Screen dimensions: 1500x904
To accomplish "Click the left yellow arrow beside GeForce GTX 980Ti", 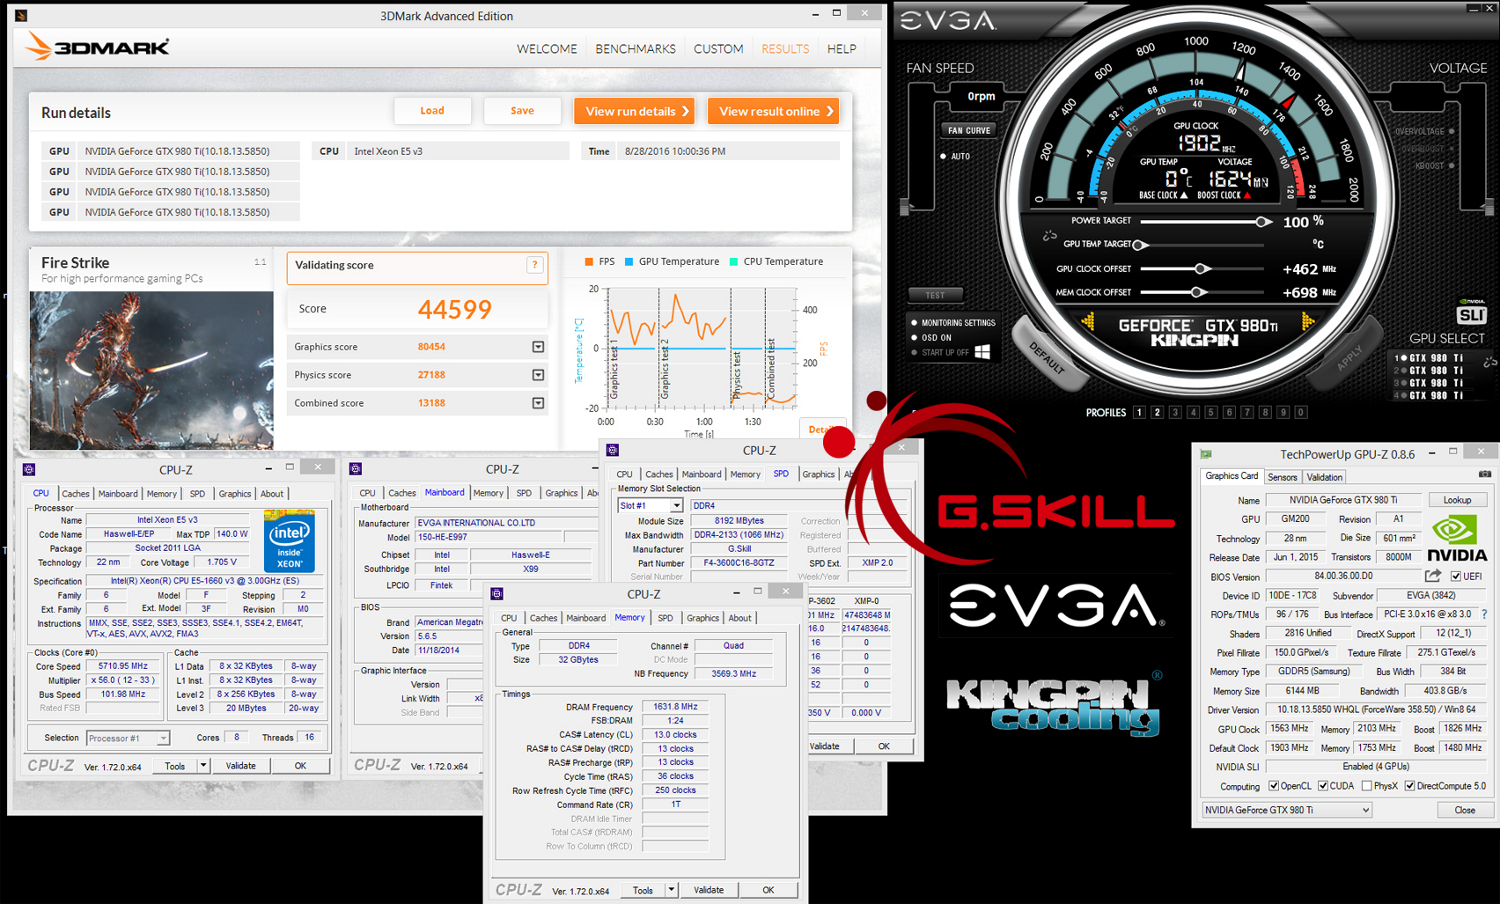I will [x=1087, y=321].
